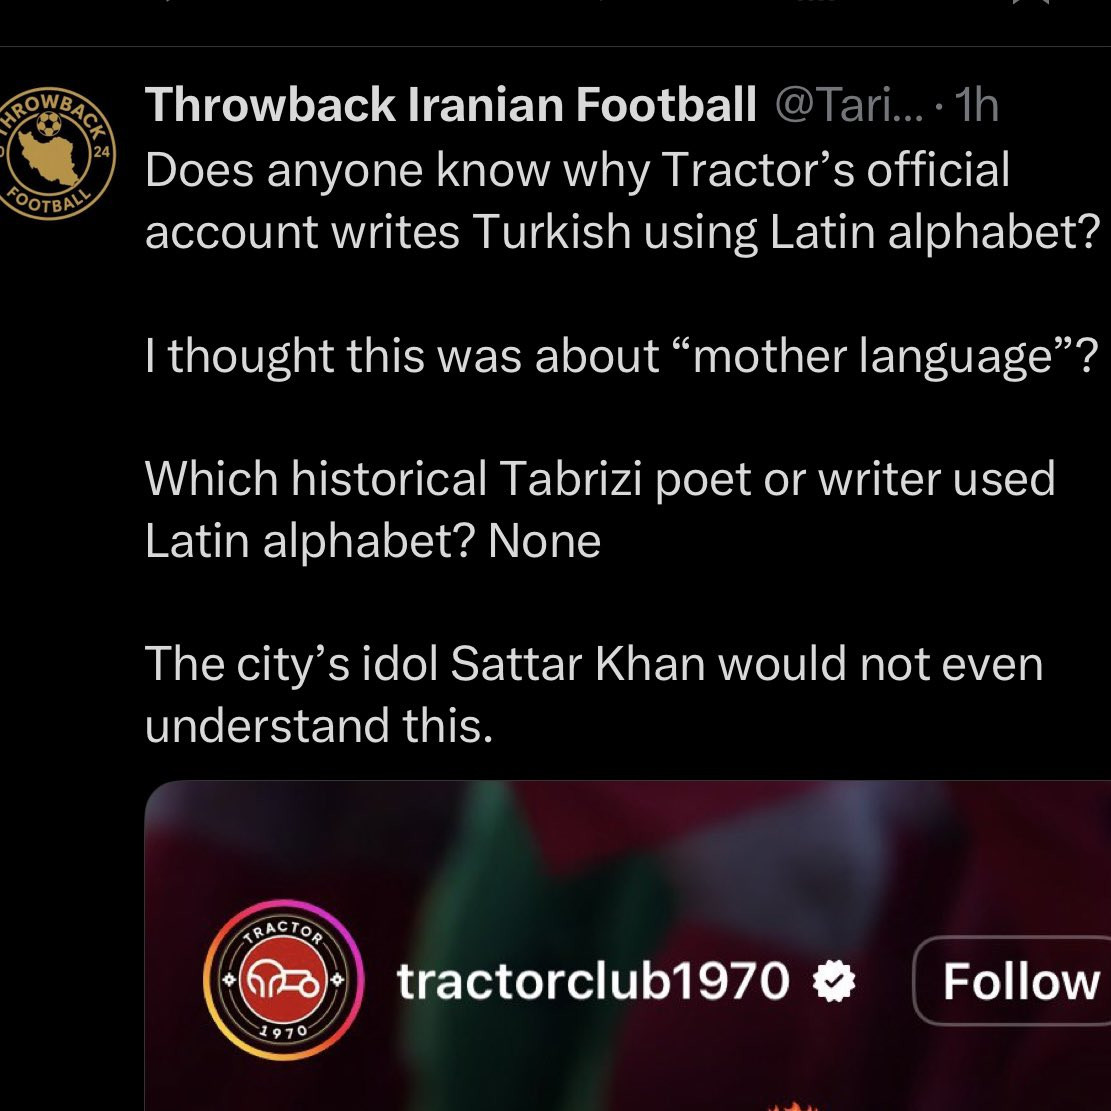The image size is (1111, 1111).
Task: Open the tweet via the 1h timestamp
Action: click(x=976, y=105)
